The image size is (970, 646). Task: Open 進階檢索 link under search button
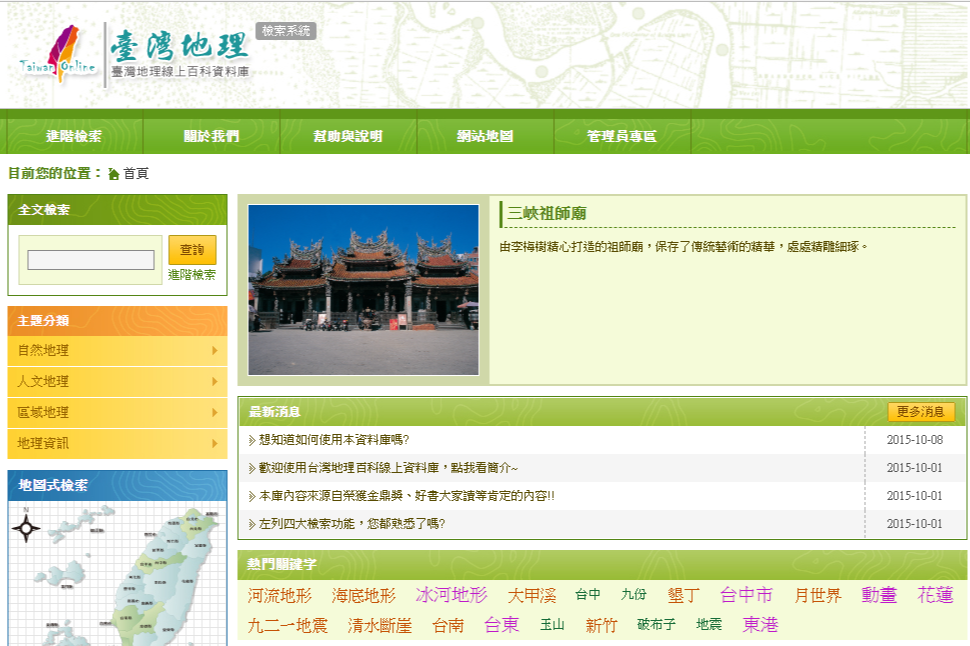pyautogui.click(x=192, y=275)
